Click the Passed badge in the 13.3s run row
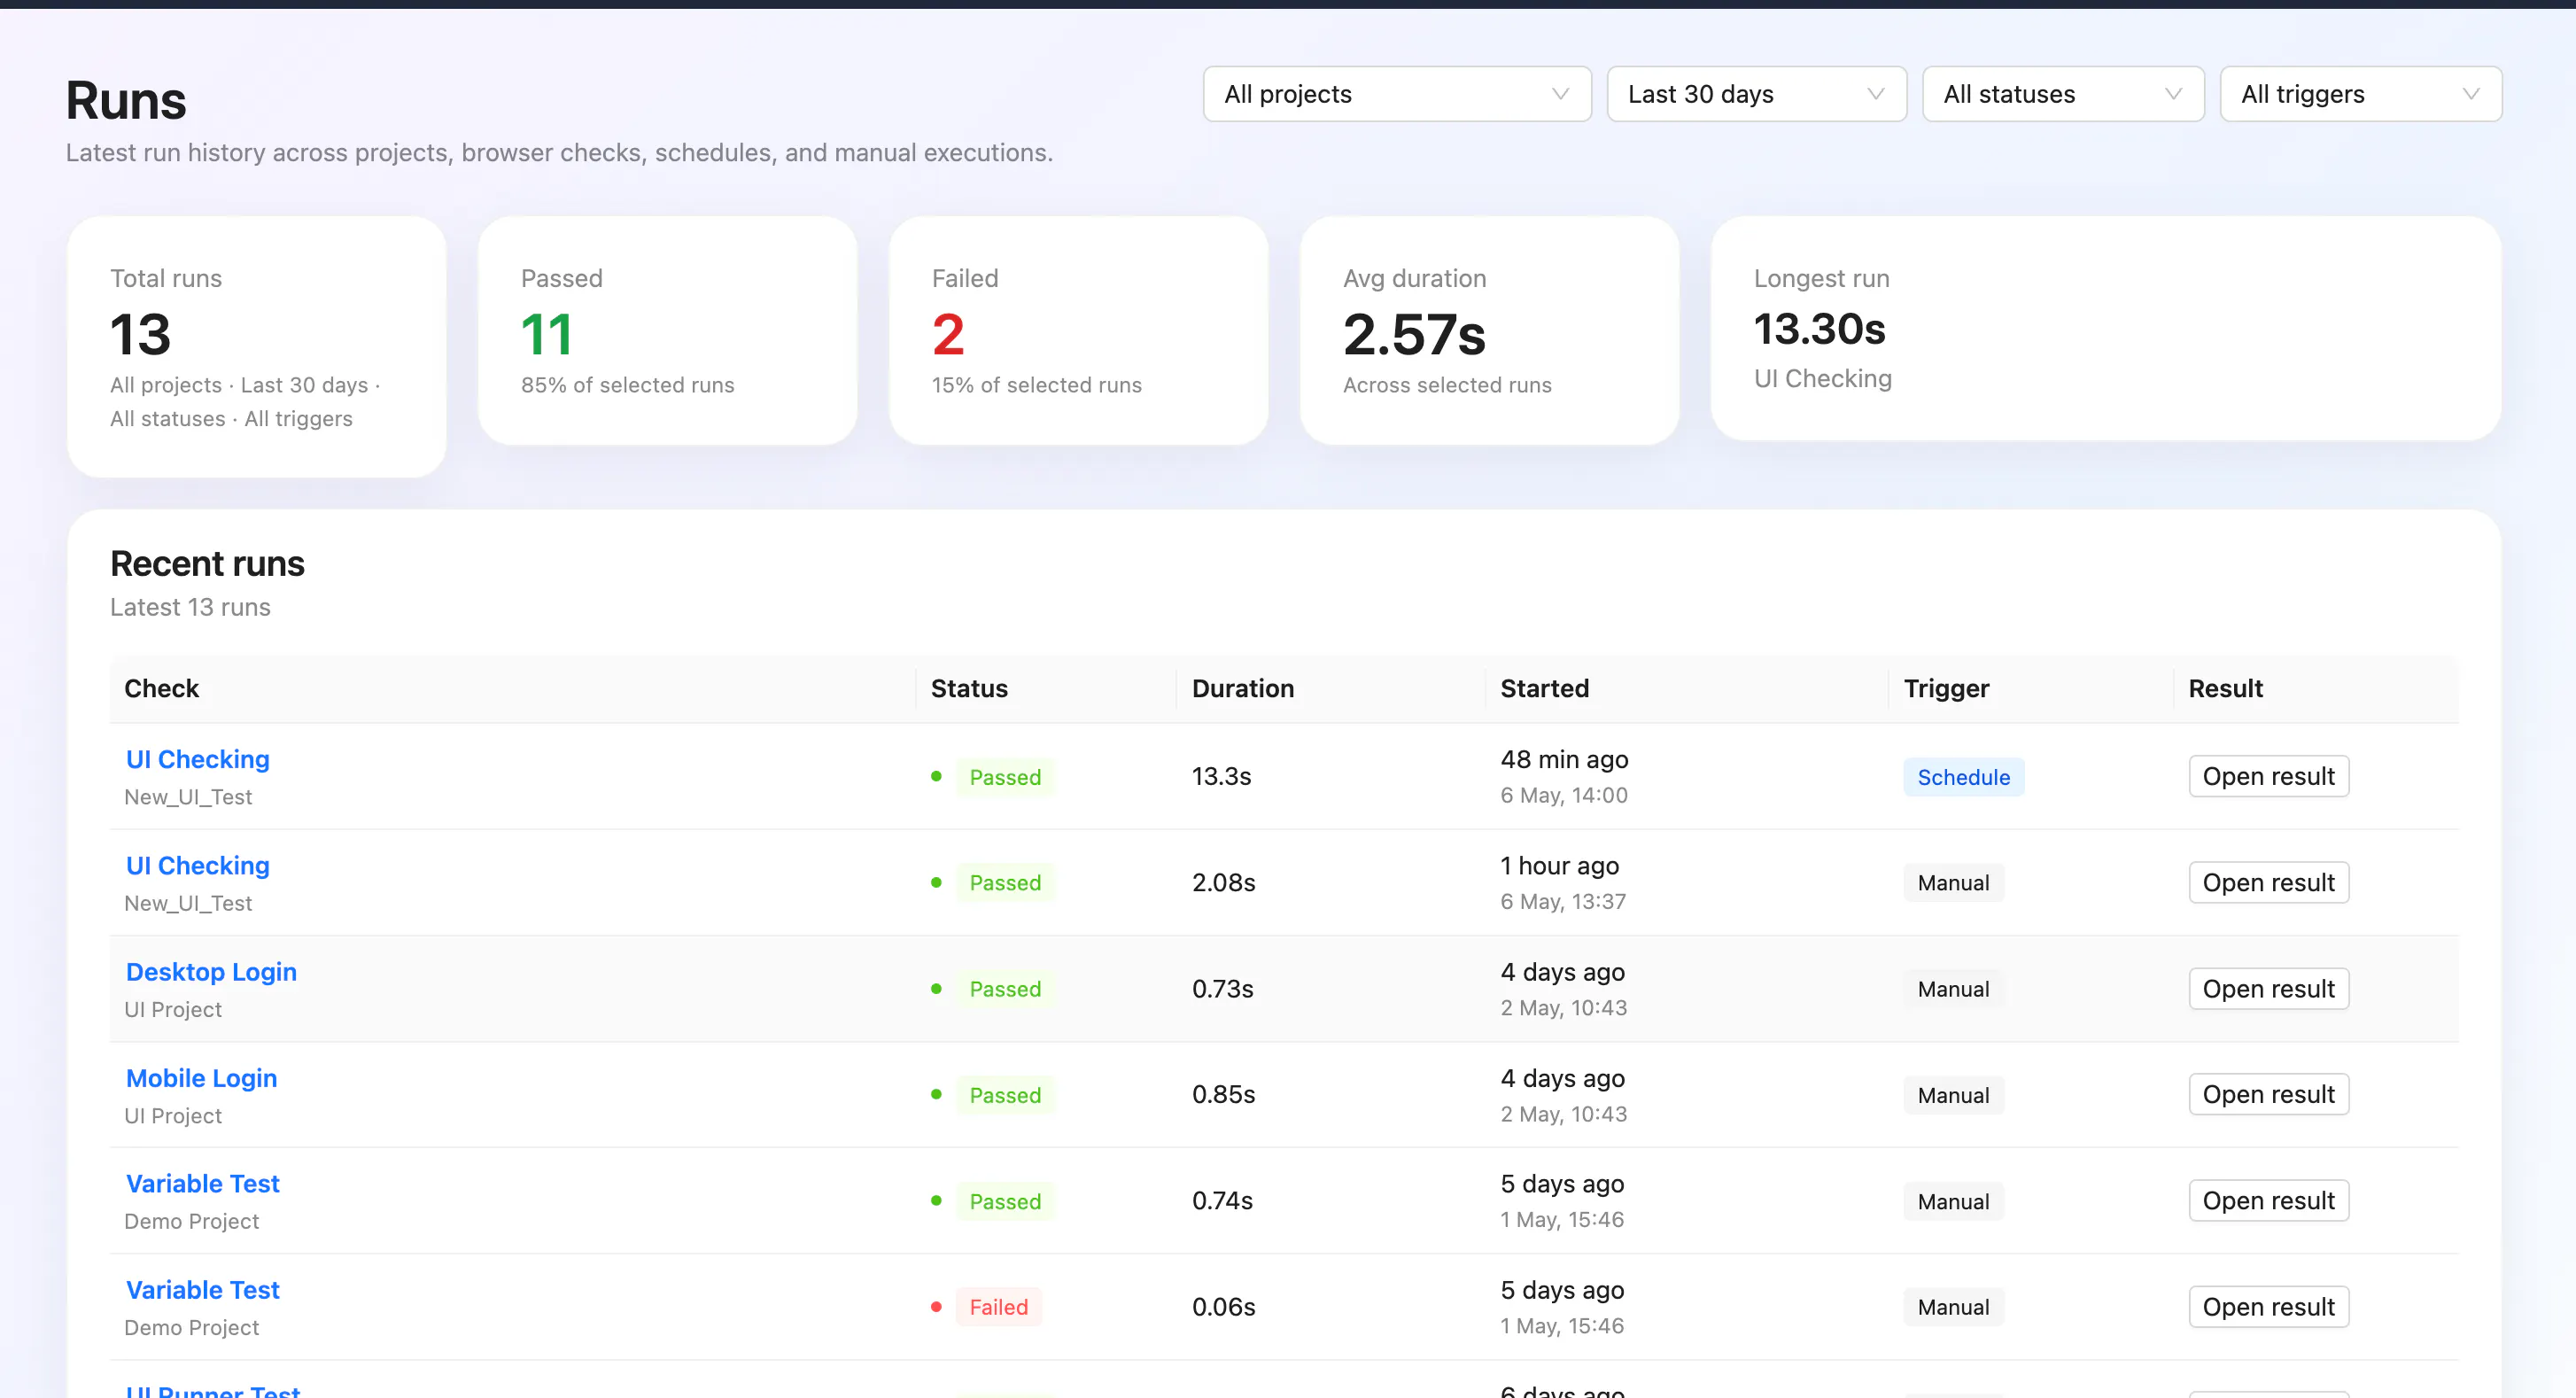 (1005, 777)
